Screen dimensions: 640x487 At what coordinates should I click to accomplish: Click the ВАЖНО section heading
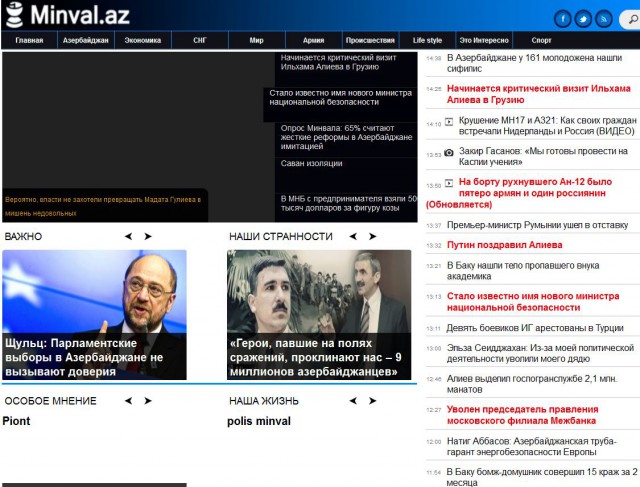click(x=23, y=237)
